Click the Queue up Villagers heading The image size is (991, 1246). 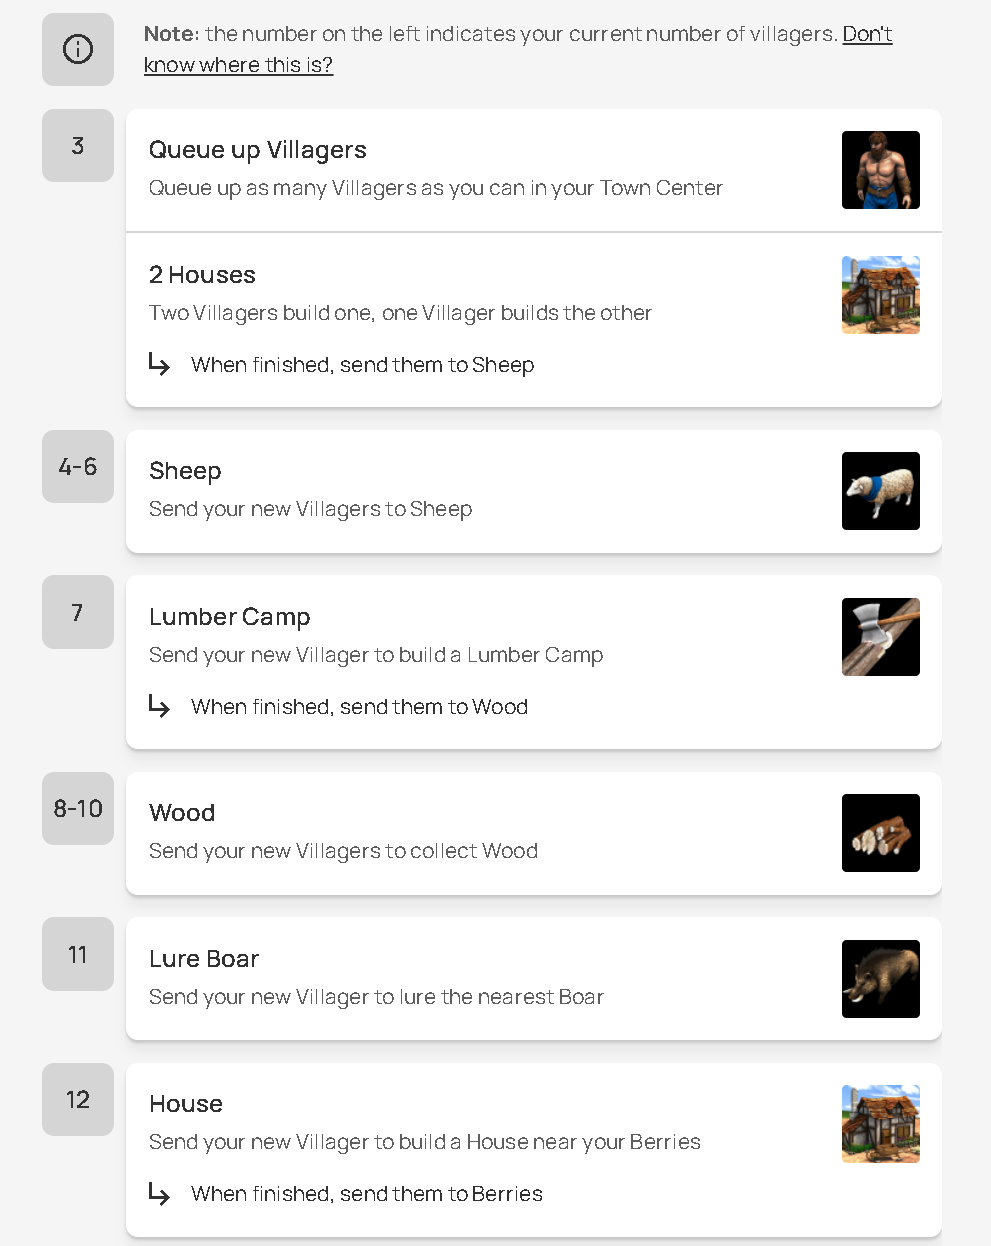(x=258, y=150)
